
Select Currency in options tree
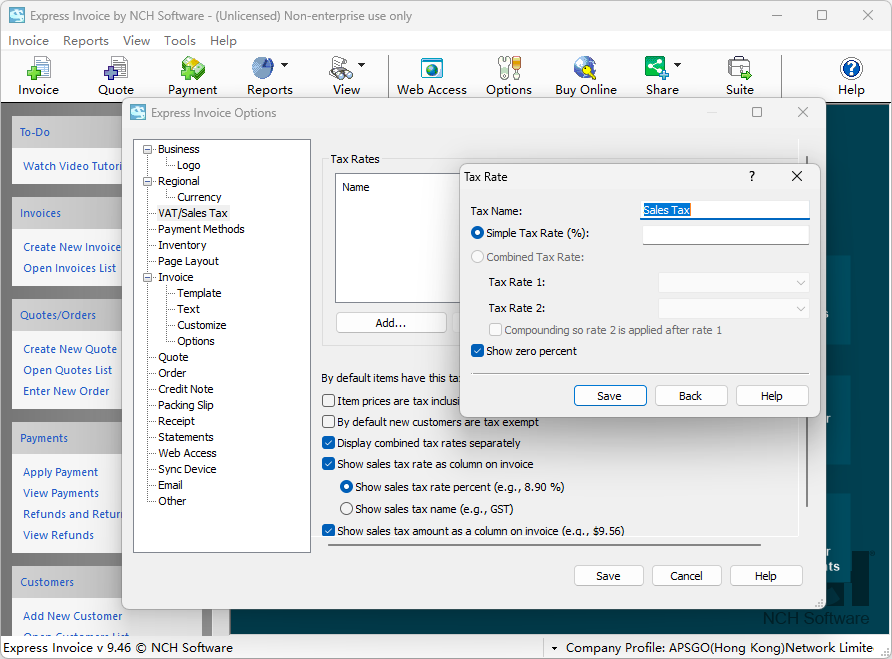pyautogui.click(x=199, y=197)
